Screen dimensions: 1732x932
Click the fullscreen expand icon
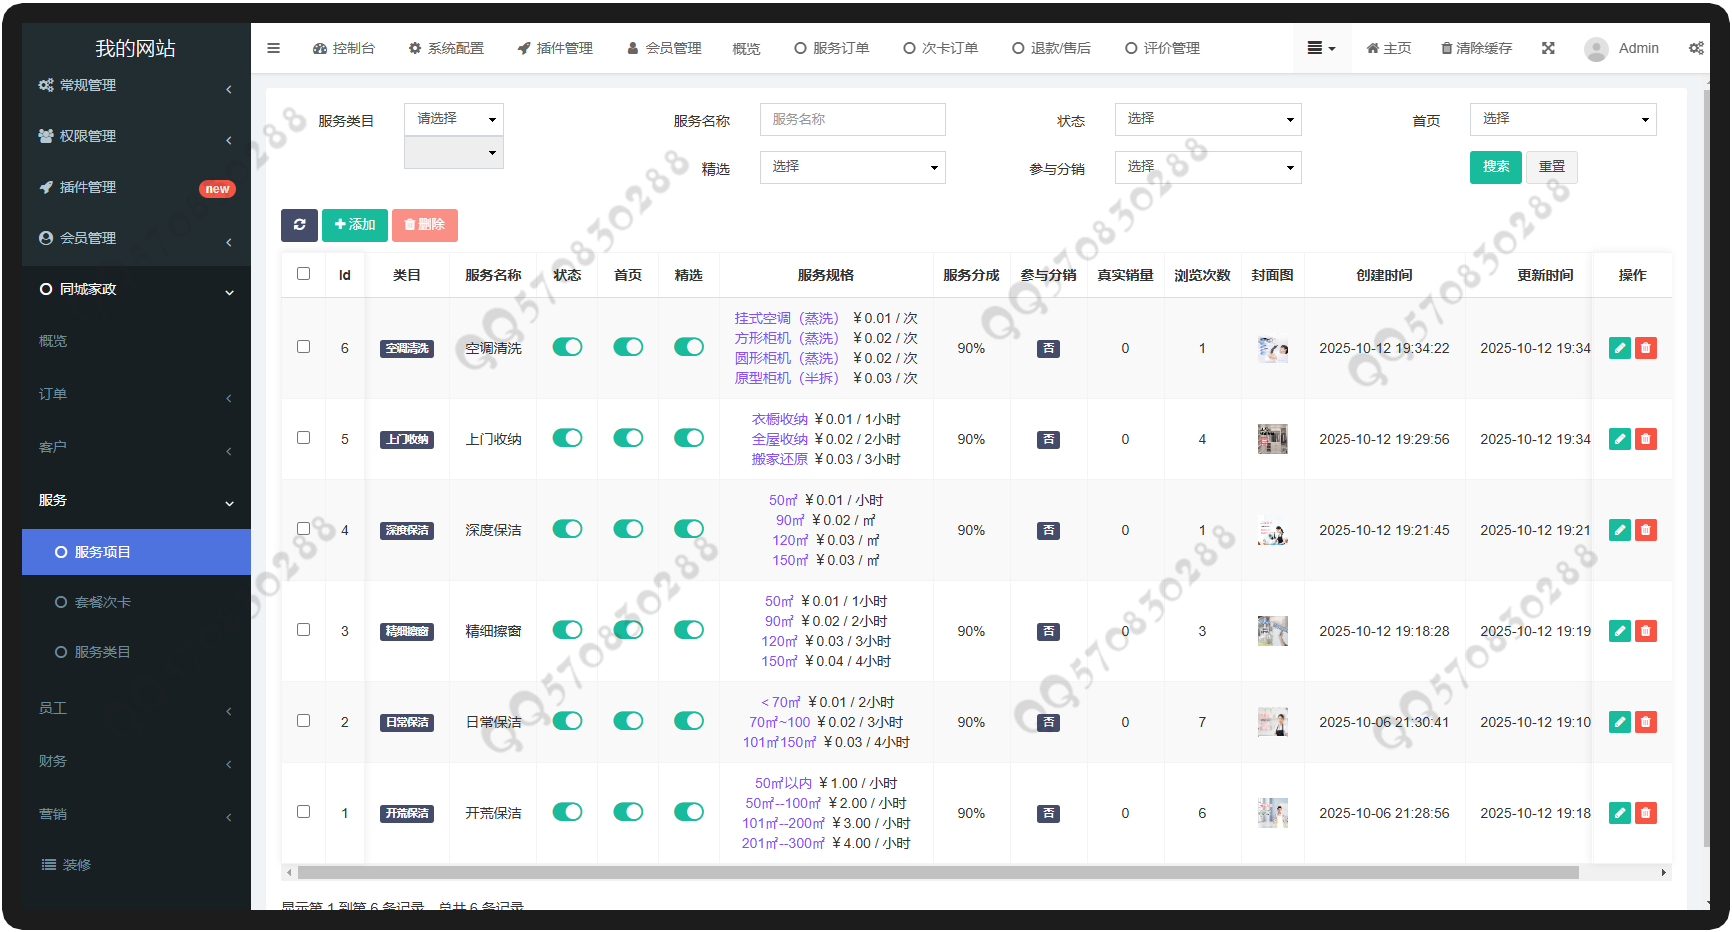pyautogui.click(x=1548, y=48)
